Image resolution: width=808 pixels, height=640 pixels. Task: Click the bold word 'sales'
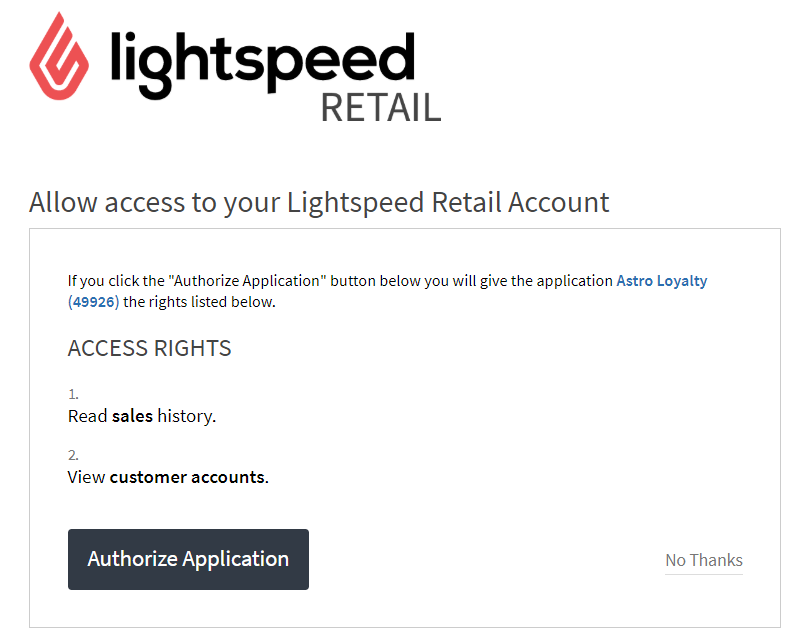(132, 416)
